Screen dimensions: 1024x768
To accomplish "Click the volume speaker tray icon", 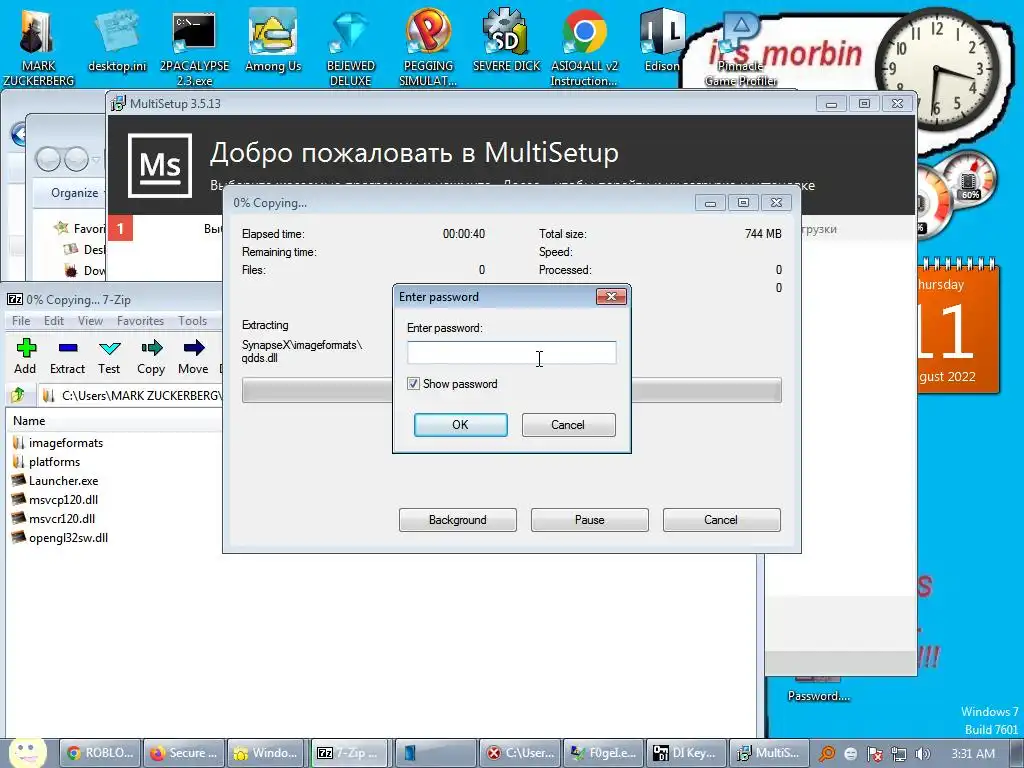I will (923, 754).
